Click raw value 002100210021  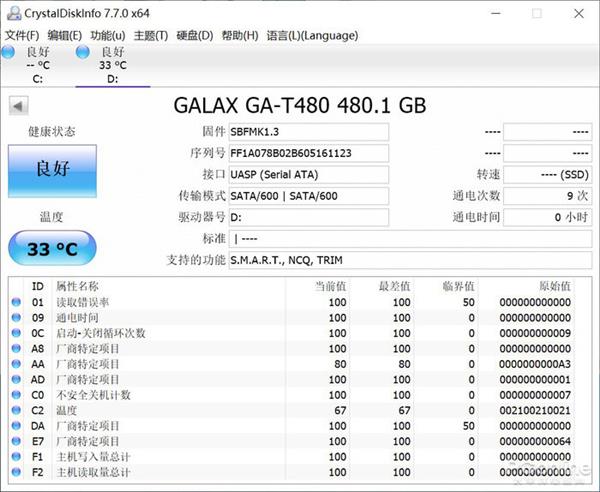coord(535,411)
